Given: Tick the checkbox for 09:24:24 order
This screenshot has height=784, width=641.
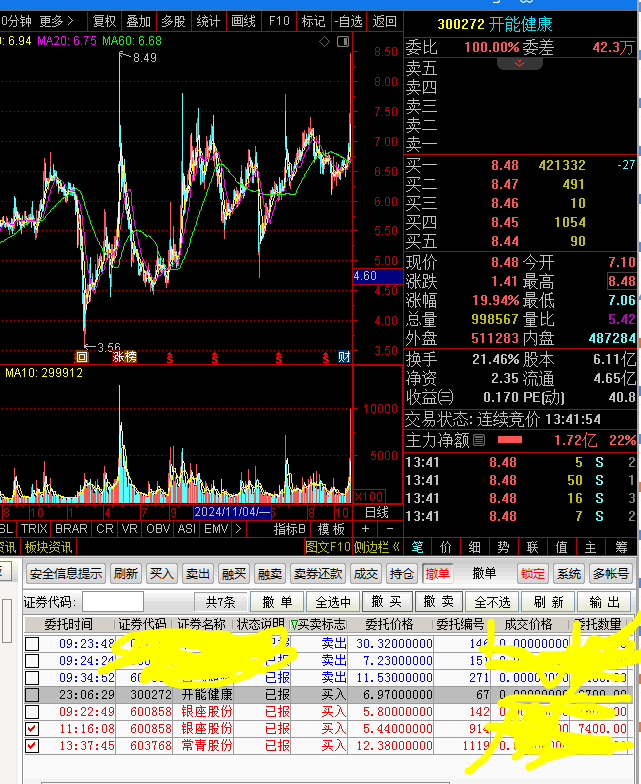Looking at the screenshot, I should click(x=32, y=660).
